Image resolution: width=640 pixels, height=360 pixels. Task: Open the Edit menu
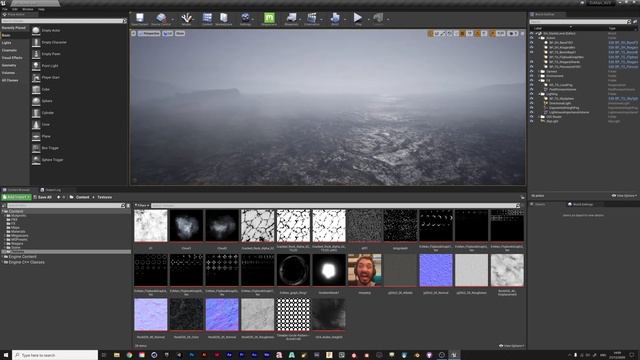point(15,9)
